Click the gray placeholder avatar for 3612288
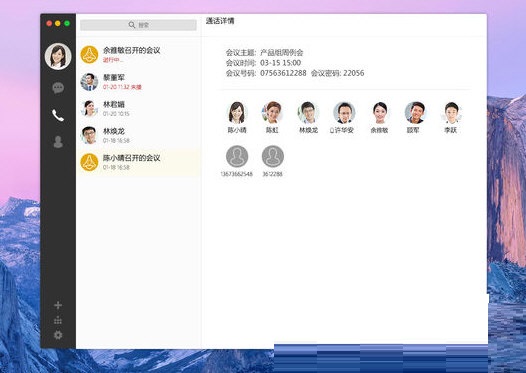 272,156
